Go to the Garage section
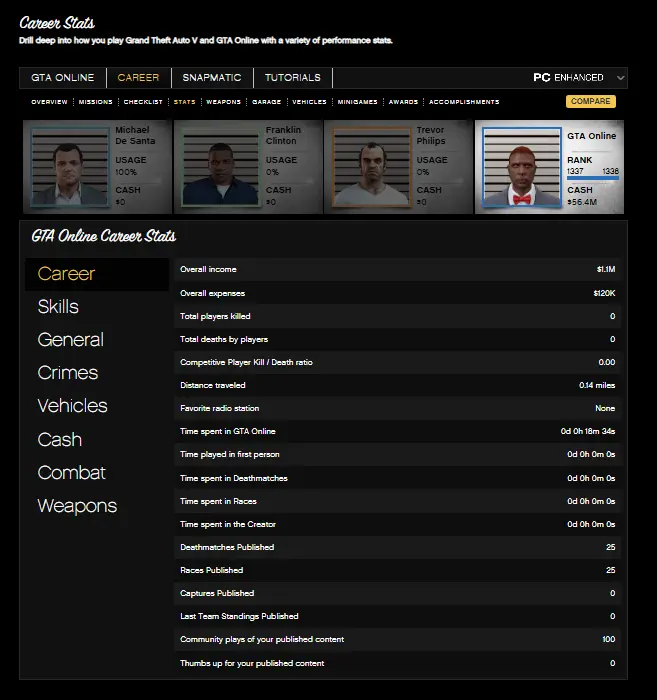The image size is (657, 700). 266,102
